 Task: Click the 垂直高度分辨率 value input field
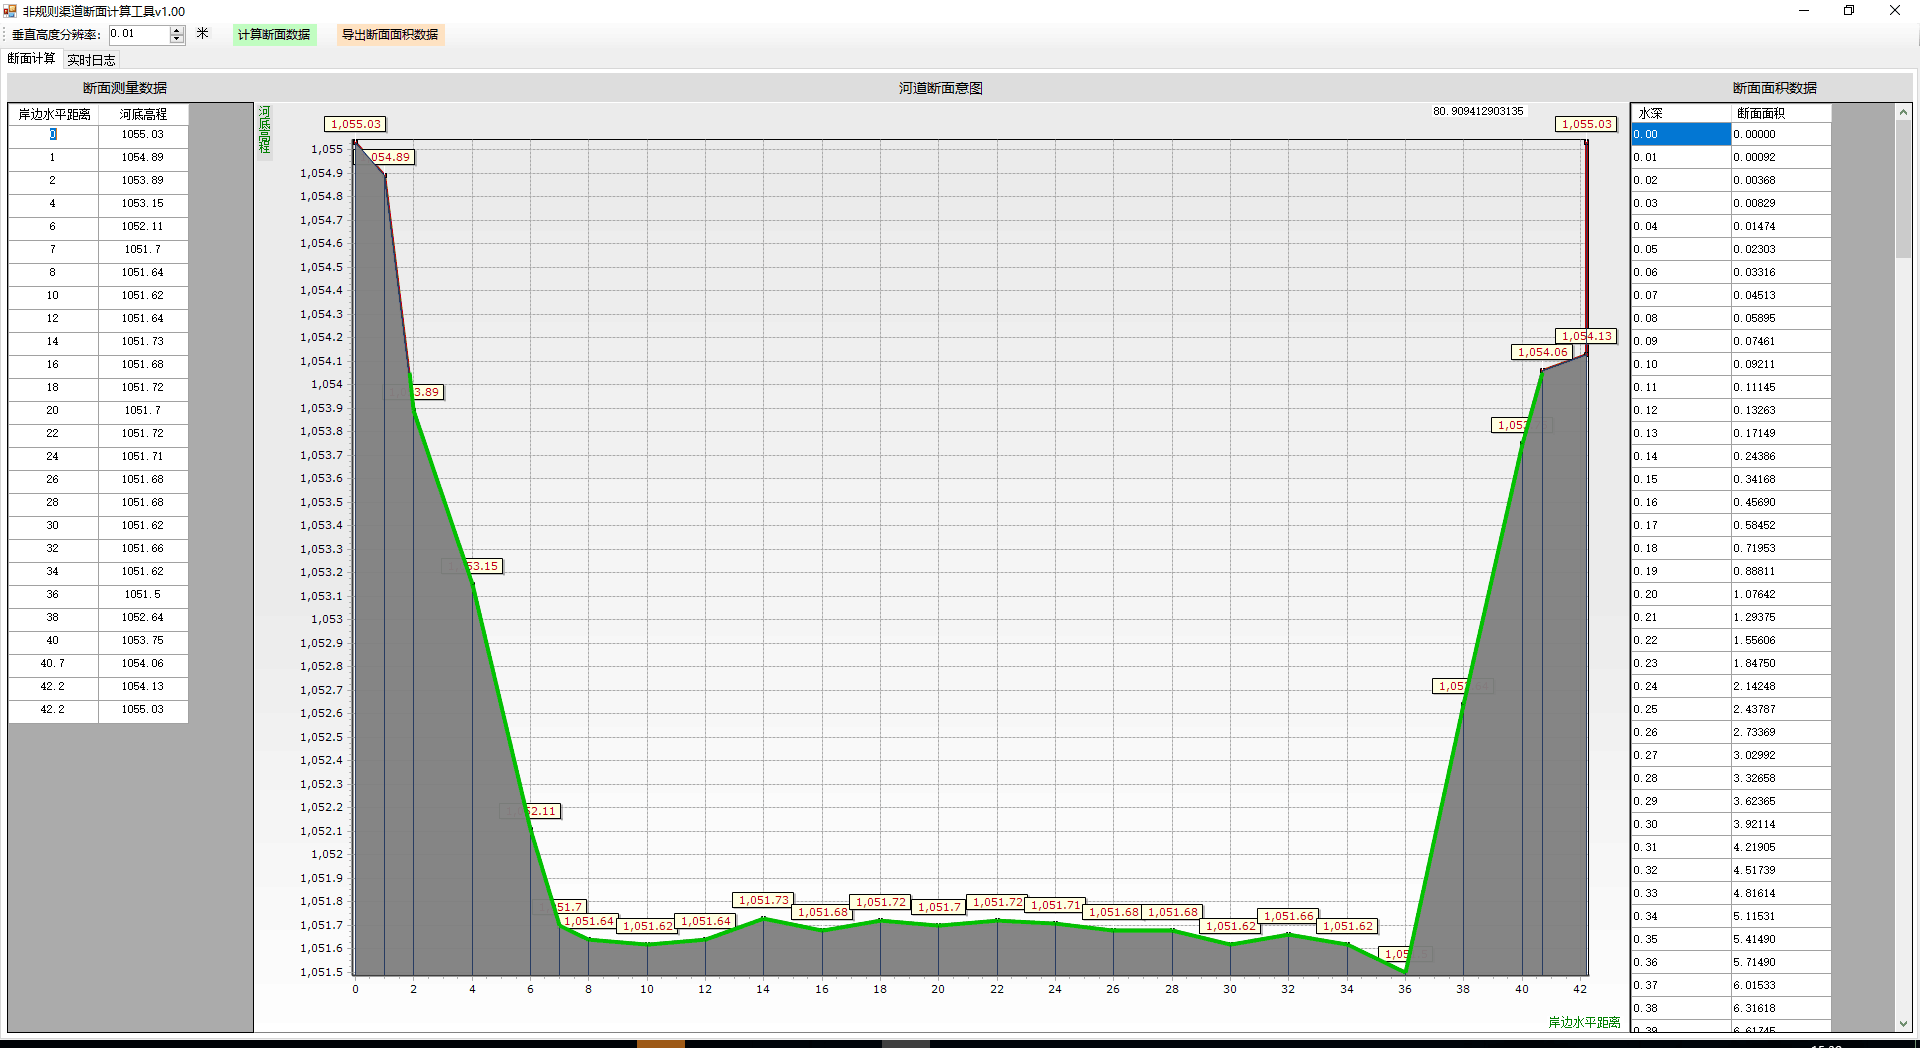pyautogui.click(x=138, y=34)
